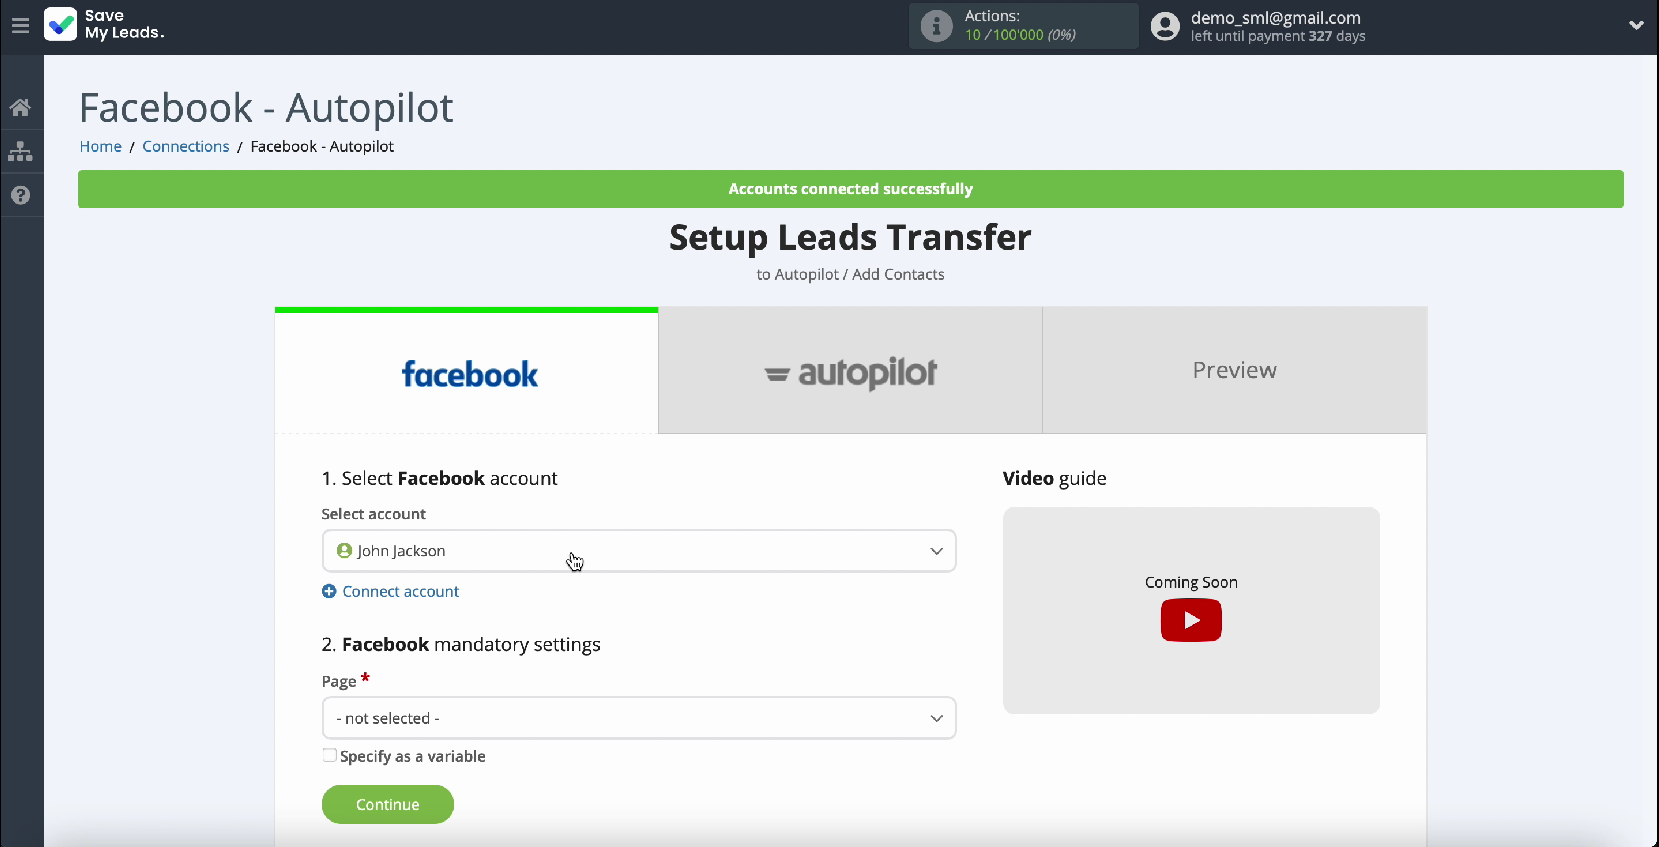Image resolution: width=1659 pixels, height=847 pixels.
Task: Click the demo_sml@gmail.com account text
Action: [1275, 18]
